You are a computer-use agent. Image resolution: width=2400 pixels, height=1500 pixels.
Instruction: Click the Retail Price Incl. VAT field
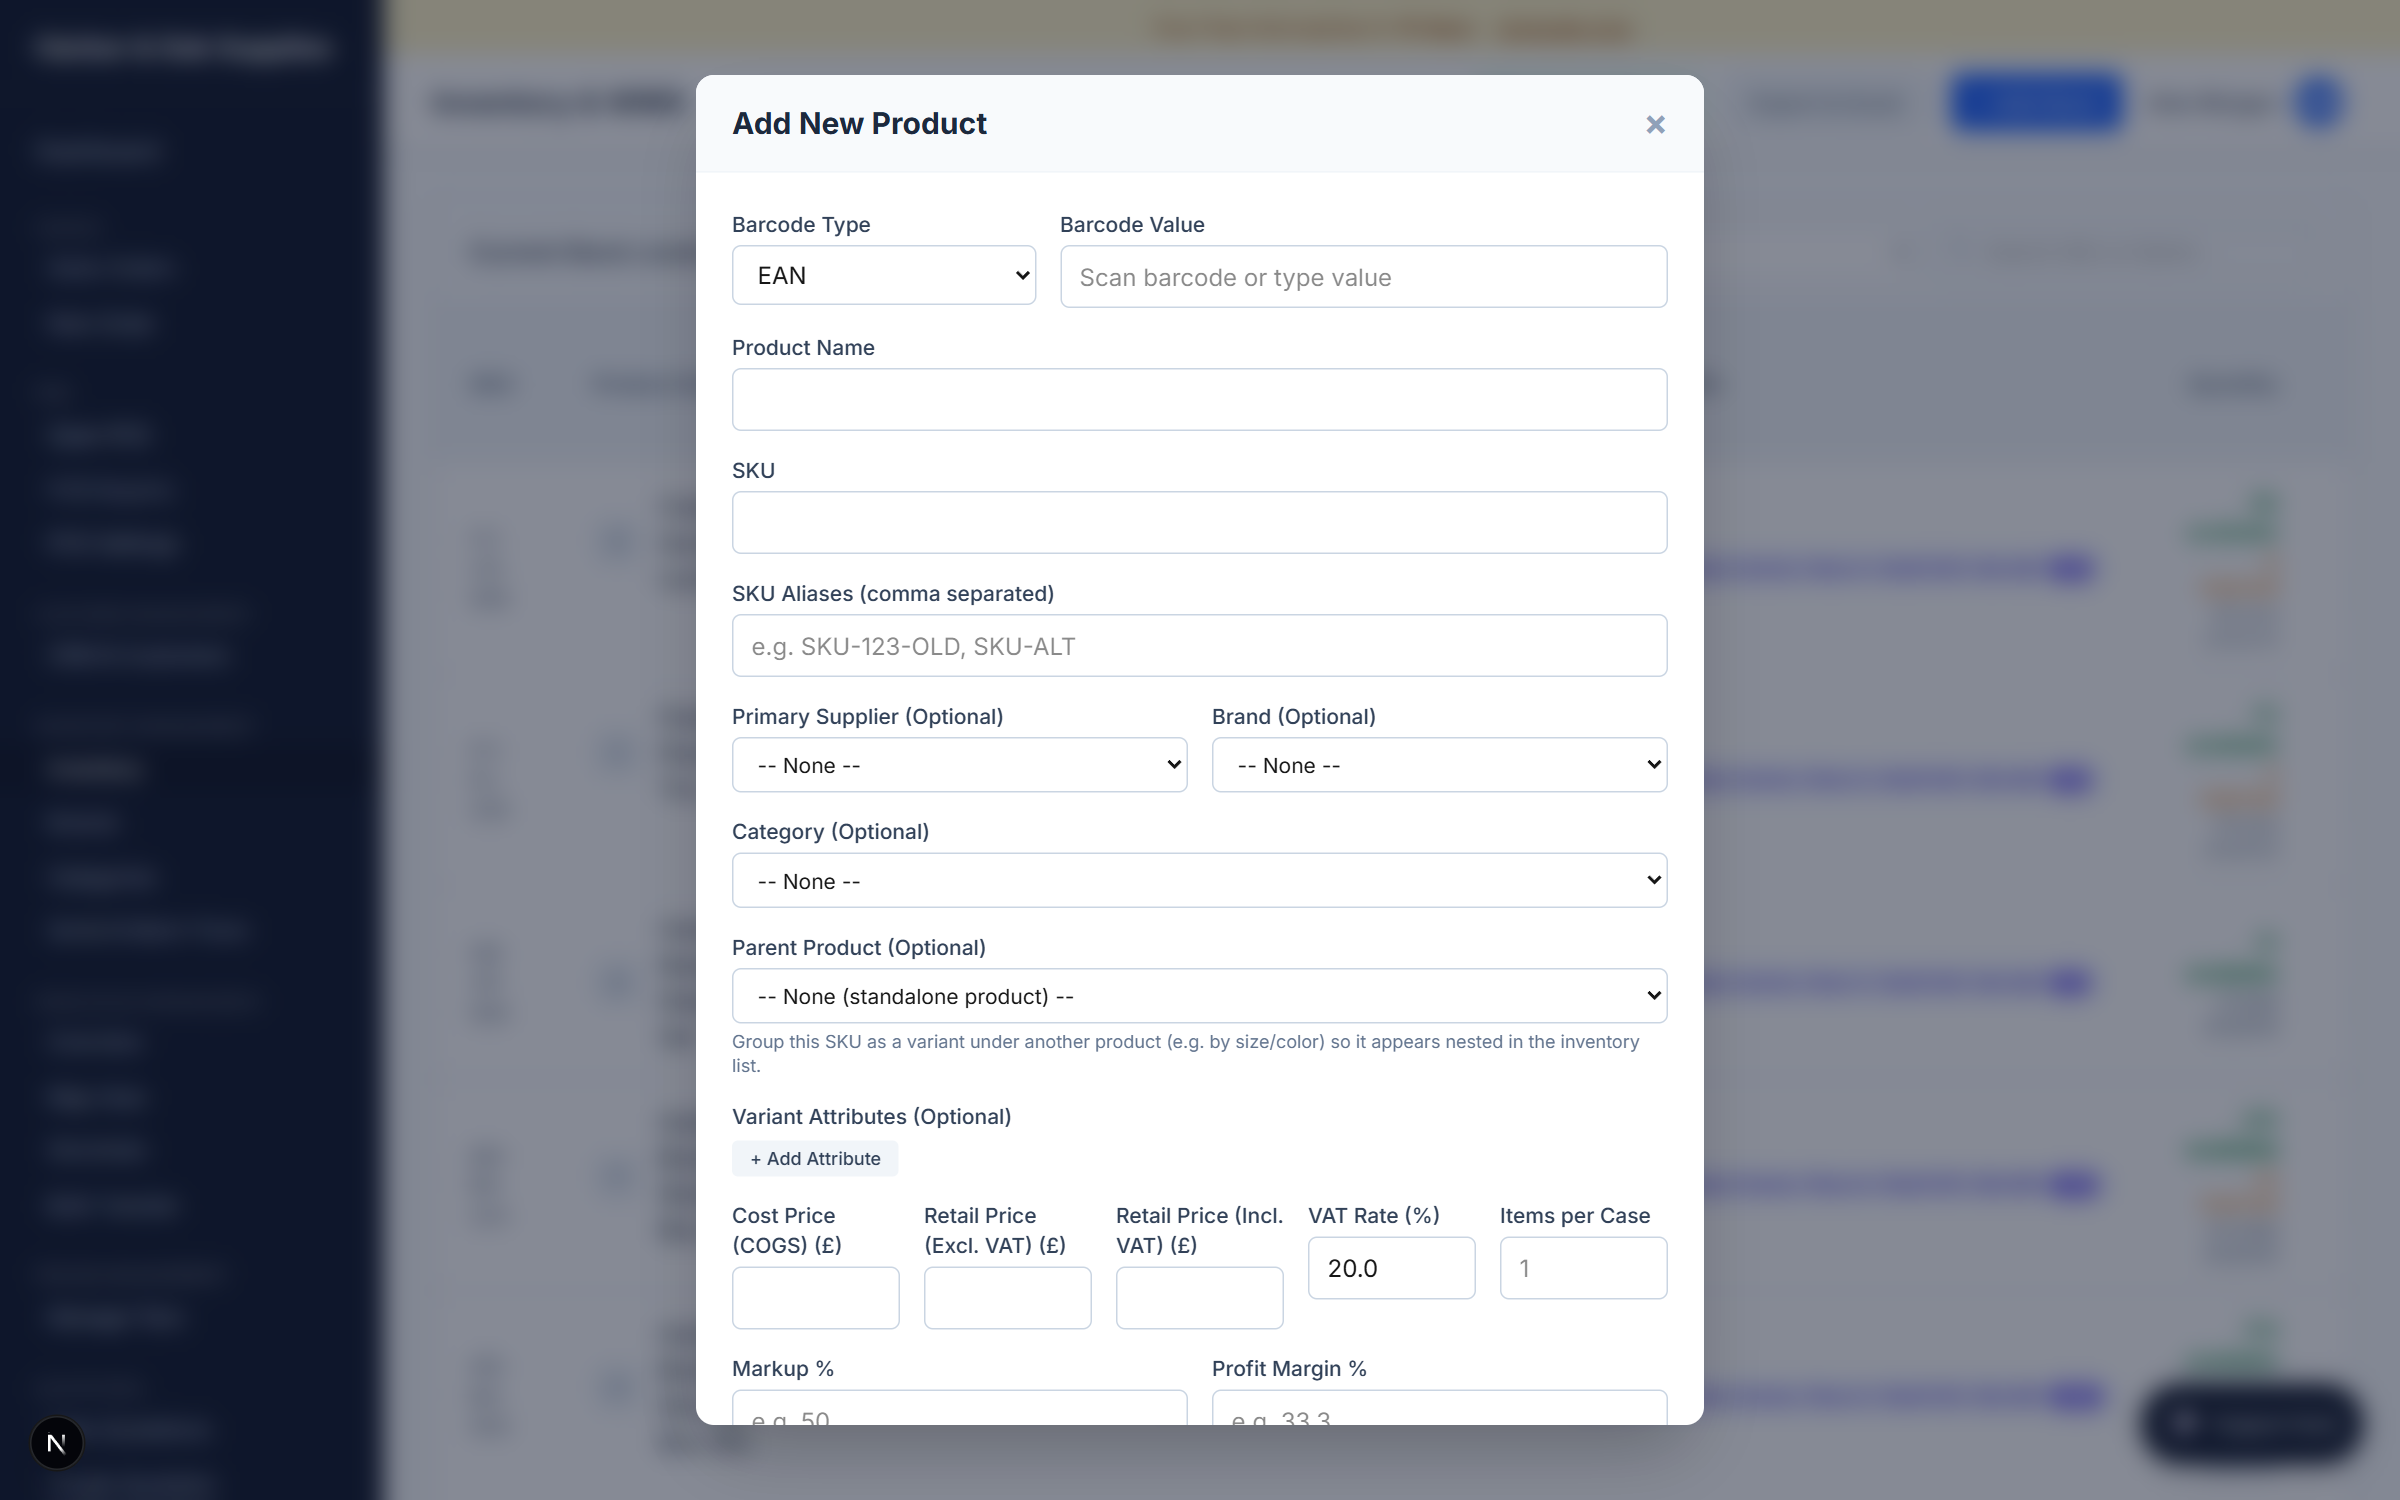point(1199,1298)
